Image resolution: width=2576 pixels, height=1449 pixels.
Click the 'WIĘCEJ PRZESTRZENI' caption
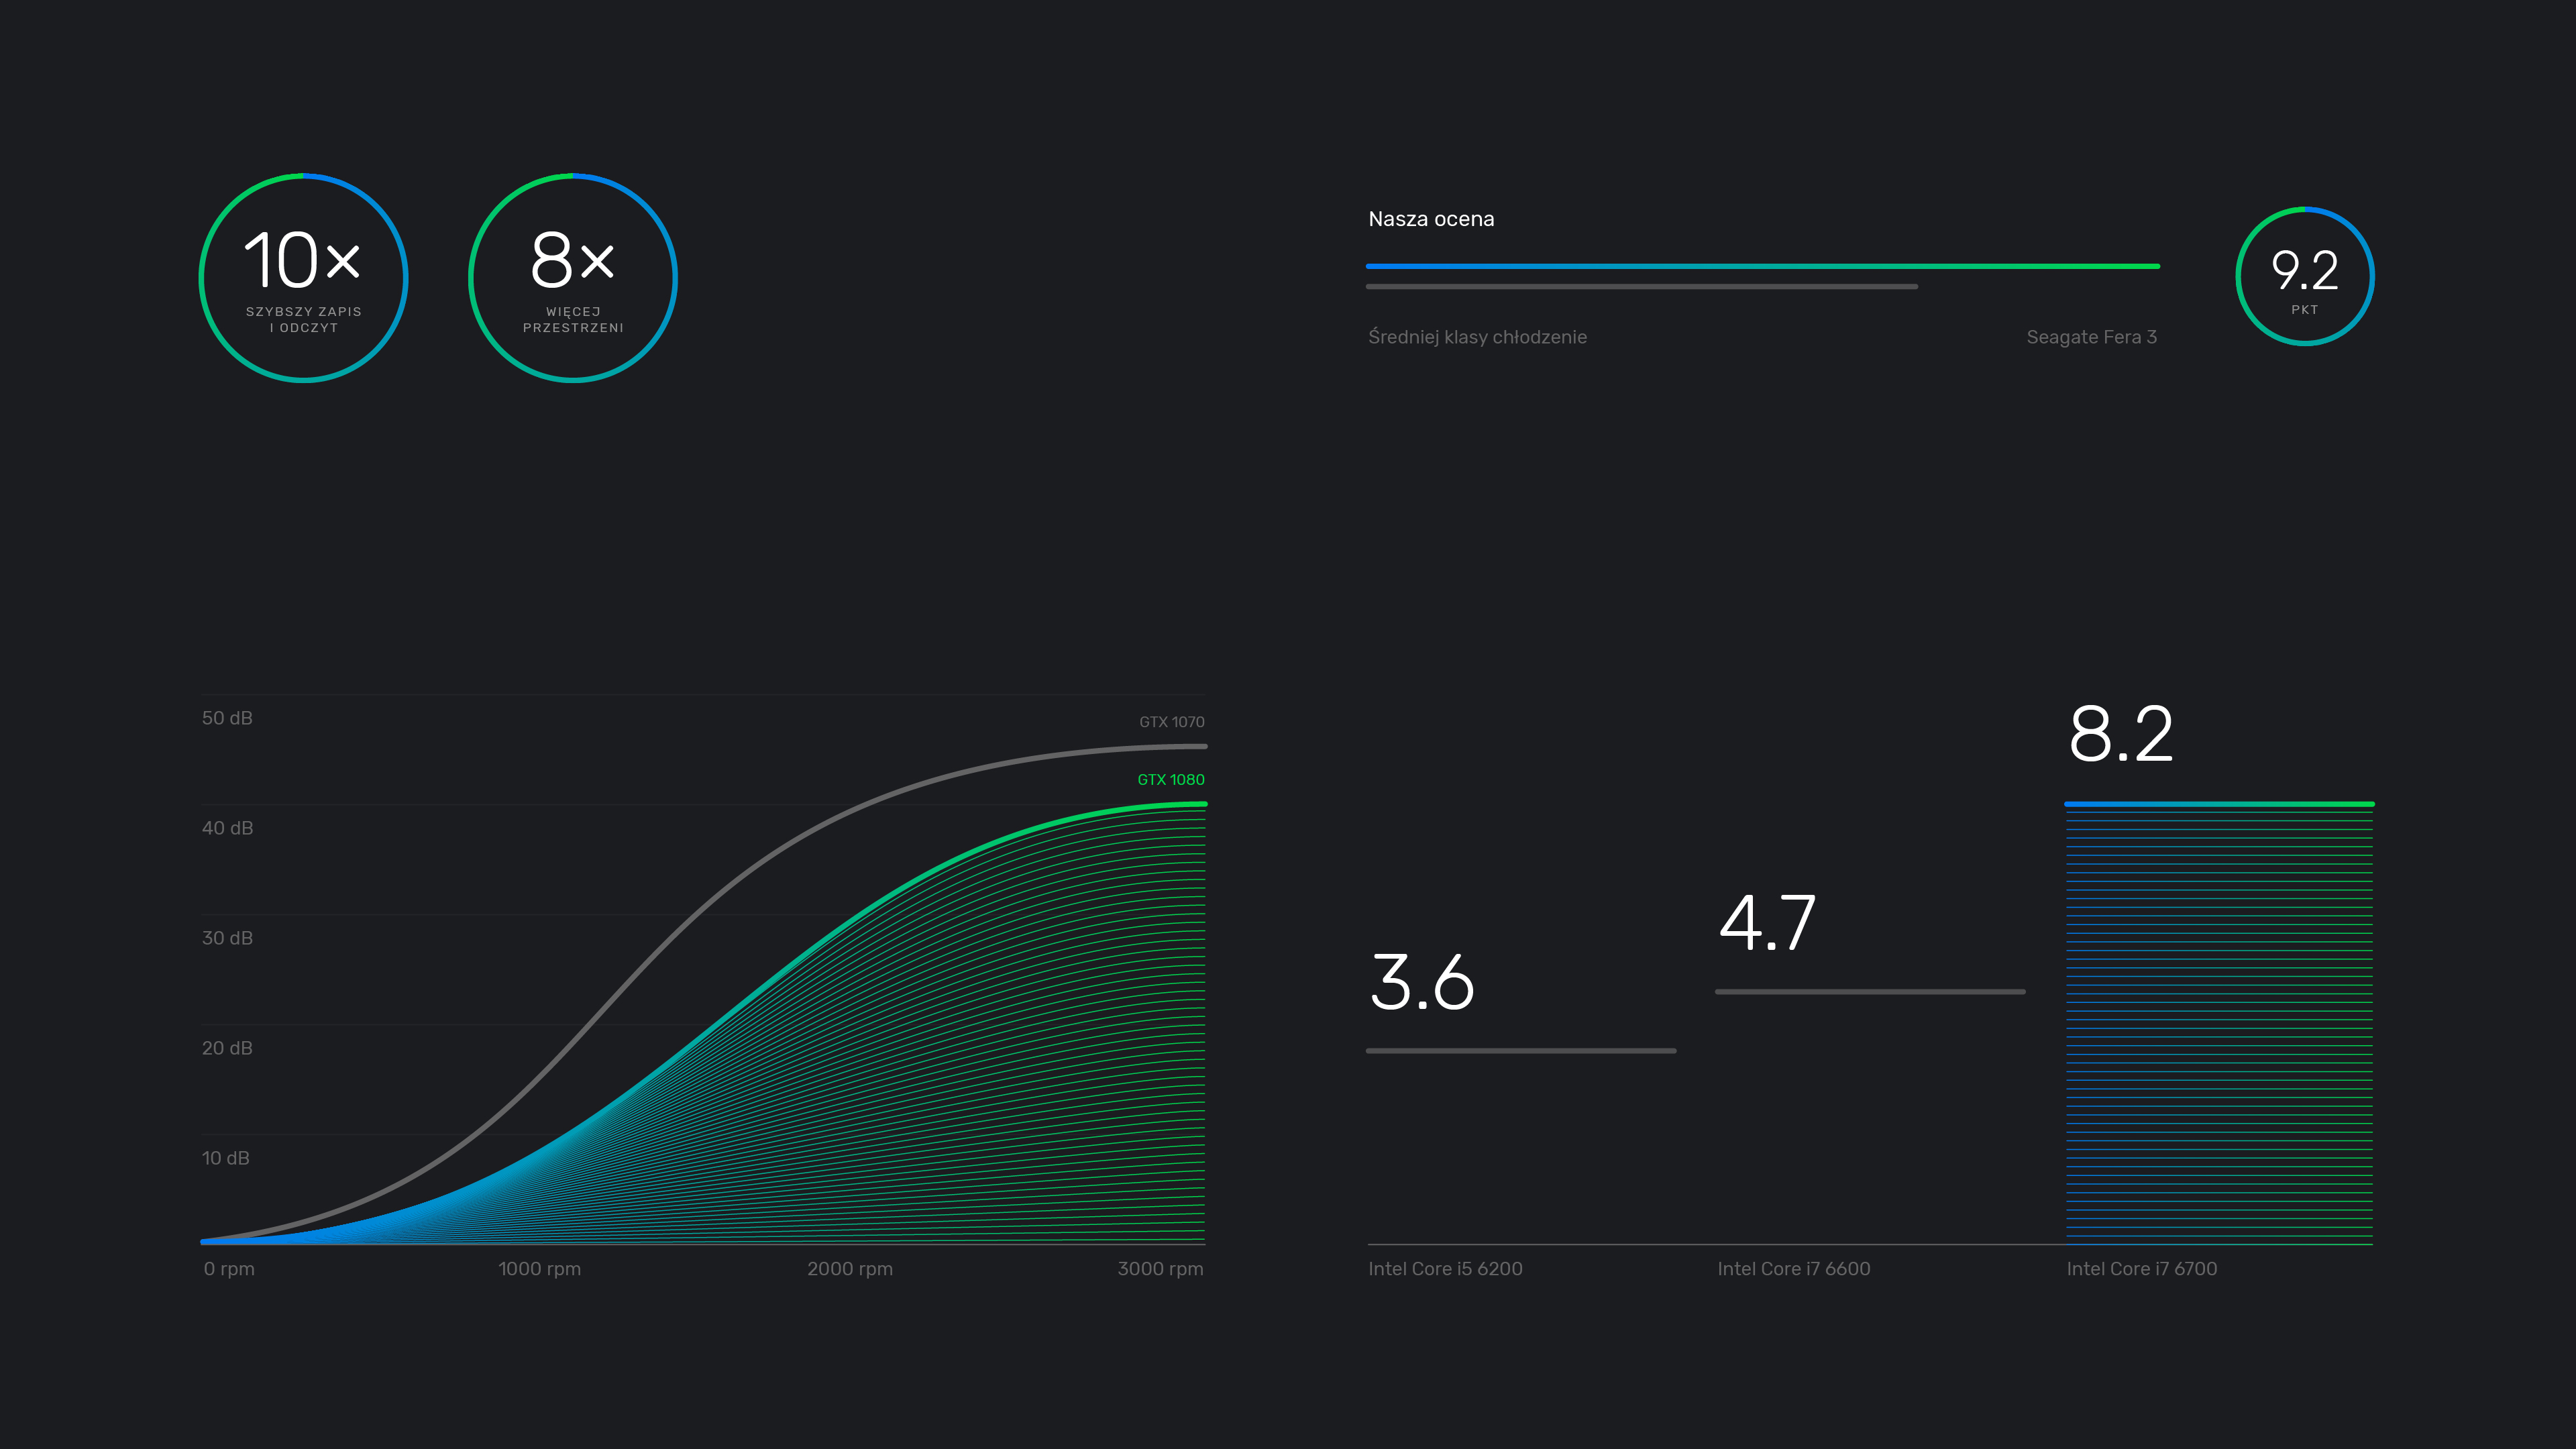point(573,320)
